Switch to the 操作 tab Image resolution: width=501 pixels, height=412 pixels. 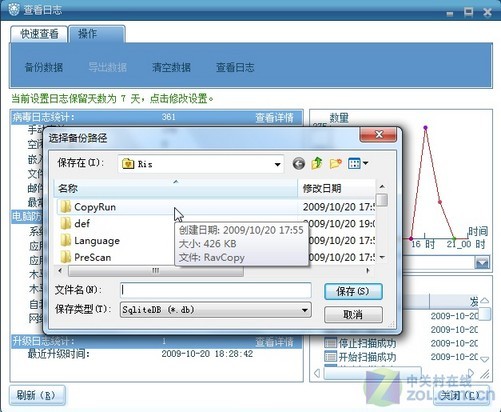point(97,34)
